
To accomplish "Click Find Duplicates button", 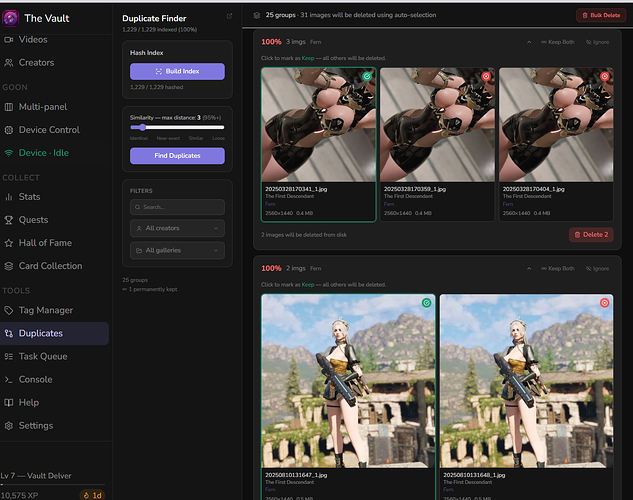I will tap(177, 156).
